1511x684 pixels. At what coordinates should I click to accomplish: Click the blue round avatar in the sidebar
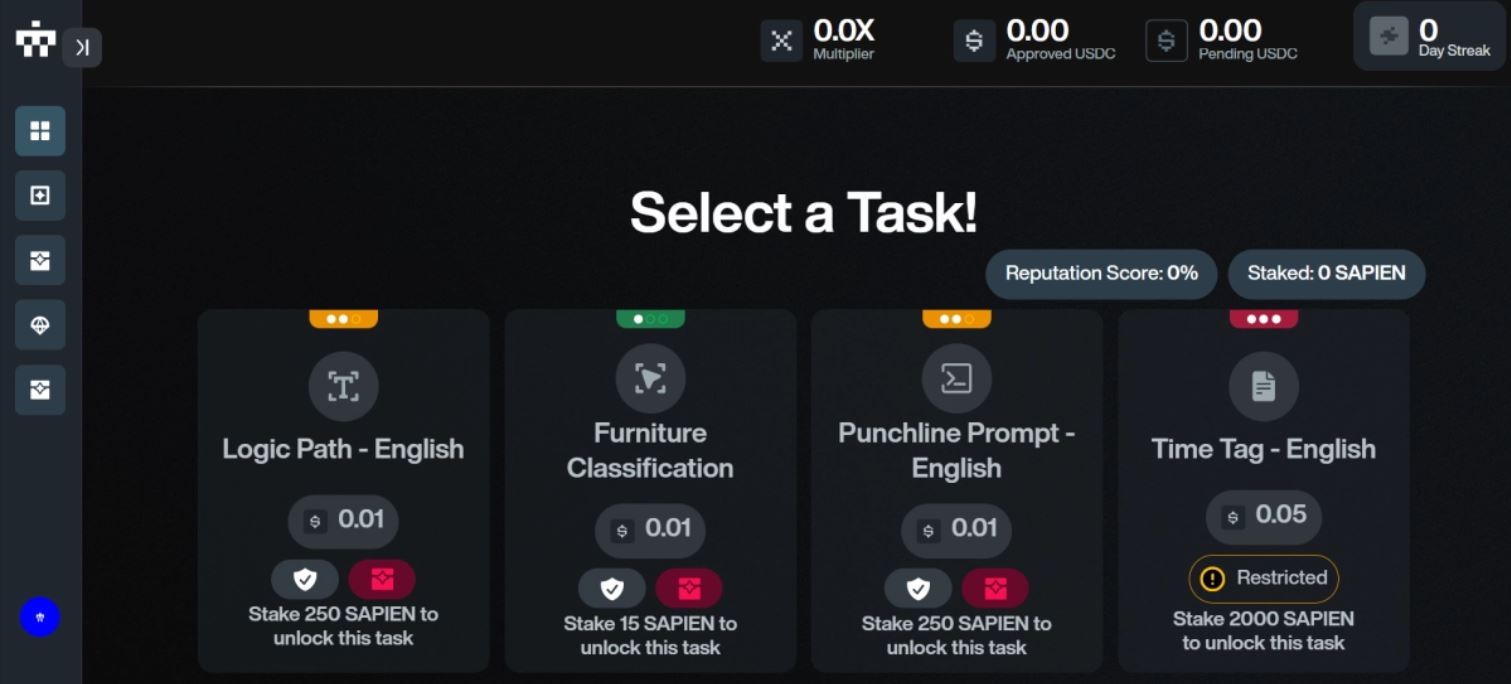click(40, 617)
